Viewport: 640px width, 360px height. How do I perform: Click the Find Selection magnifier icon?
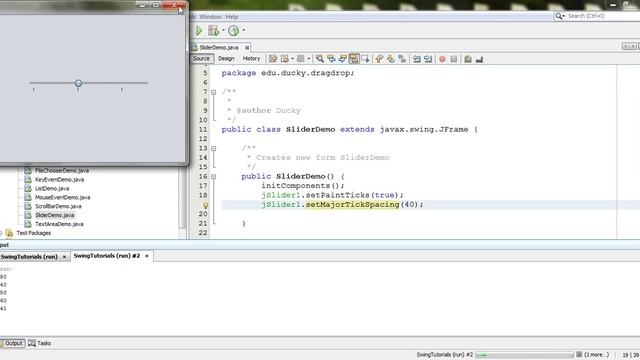point(320,59)
